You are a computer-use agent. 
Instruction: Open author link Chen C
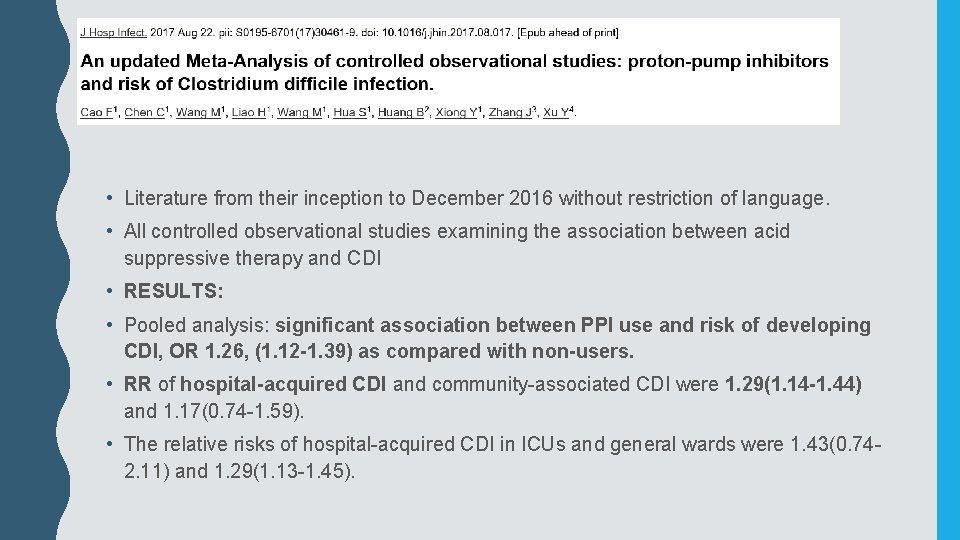point(143,113)
